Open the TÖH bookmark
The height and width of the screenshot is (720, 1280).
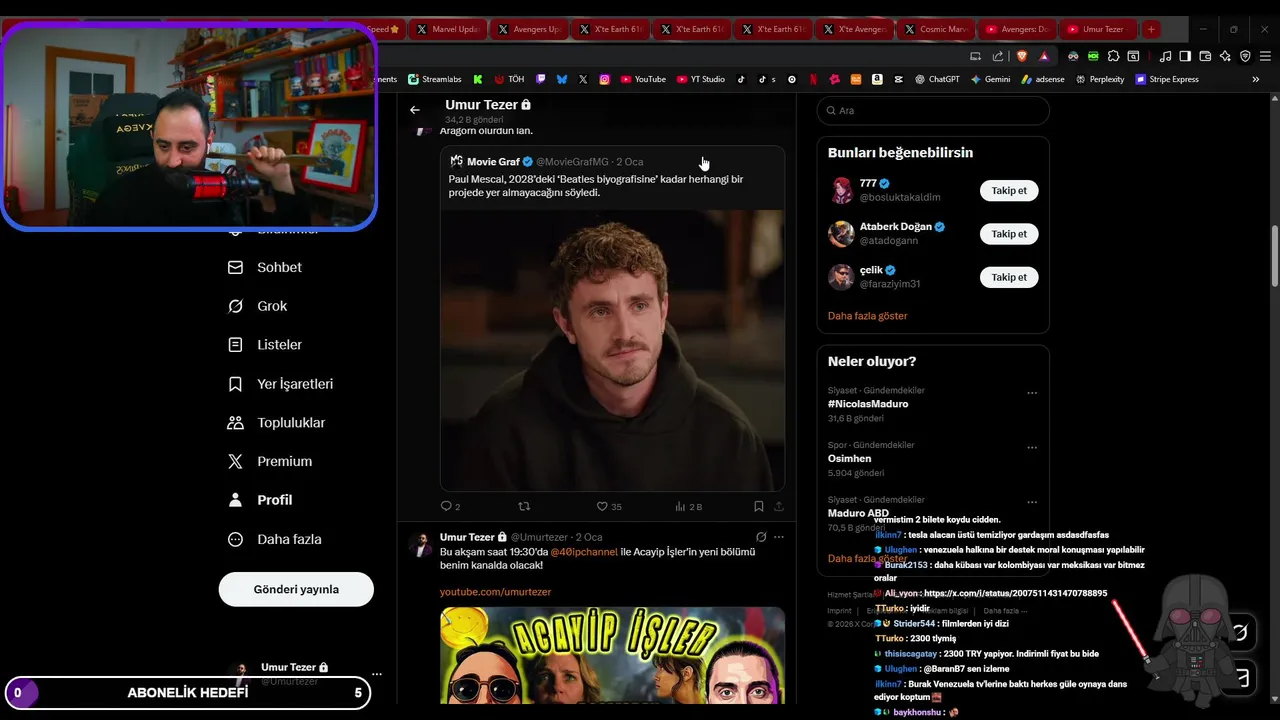[x=509, y=79]
